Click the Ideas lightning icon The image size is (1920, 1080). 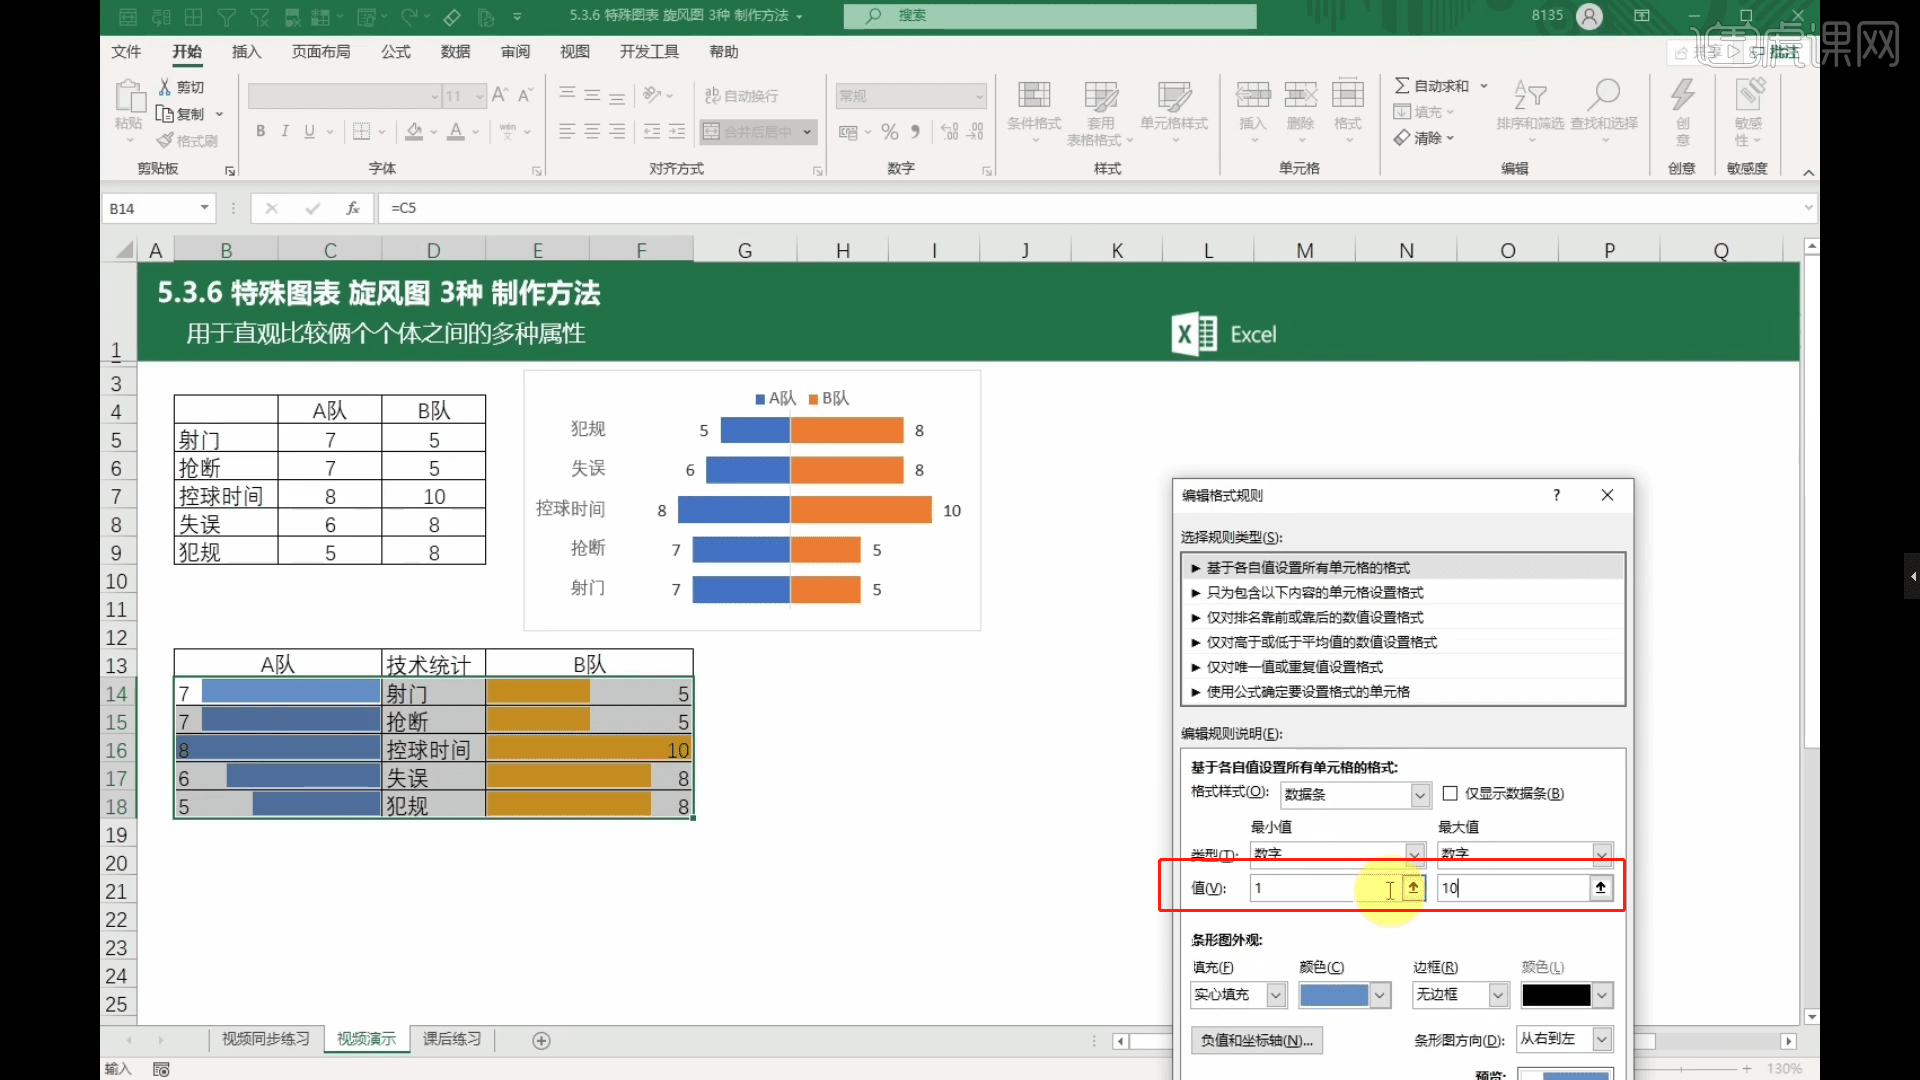click(1682, 95)
